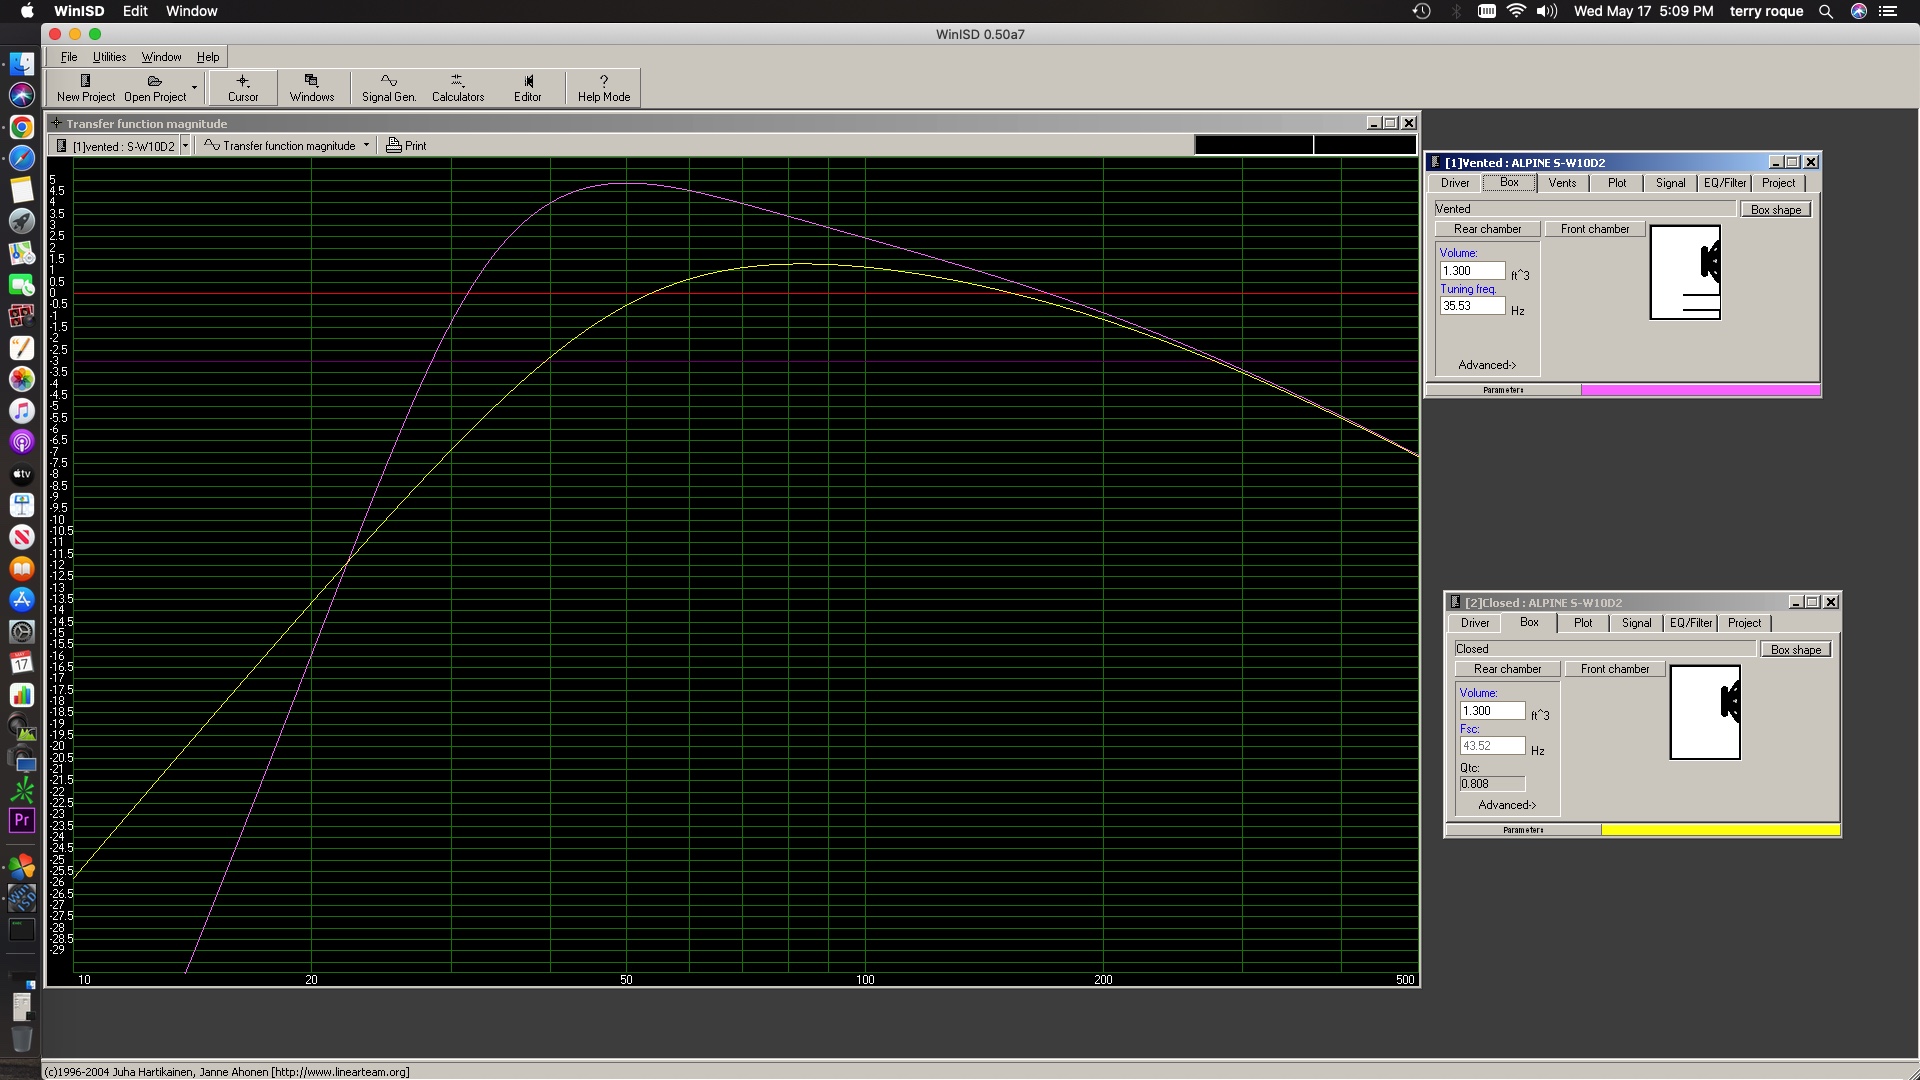This screenshot has width=1920, height=1080.
Task: Open the Windows toolbar tool
Action: coord(312,88)
